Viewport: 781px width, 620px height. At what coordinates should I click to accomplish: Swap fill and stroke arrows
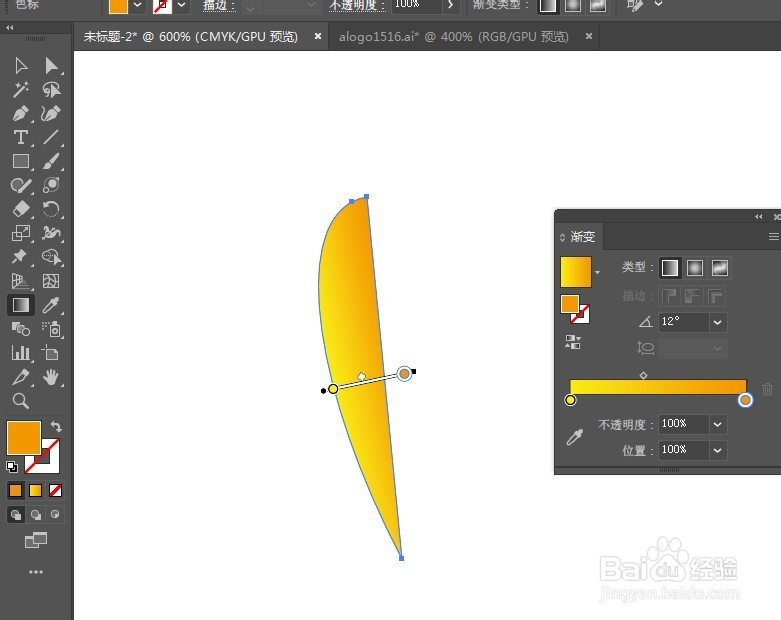56,426
